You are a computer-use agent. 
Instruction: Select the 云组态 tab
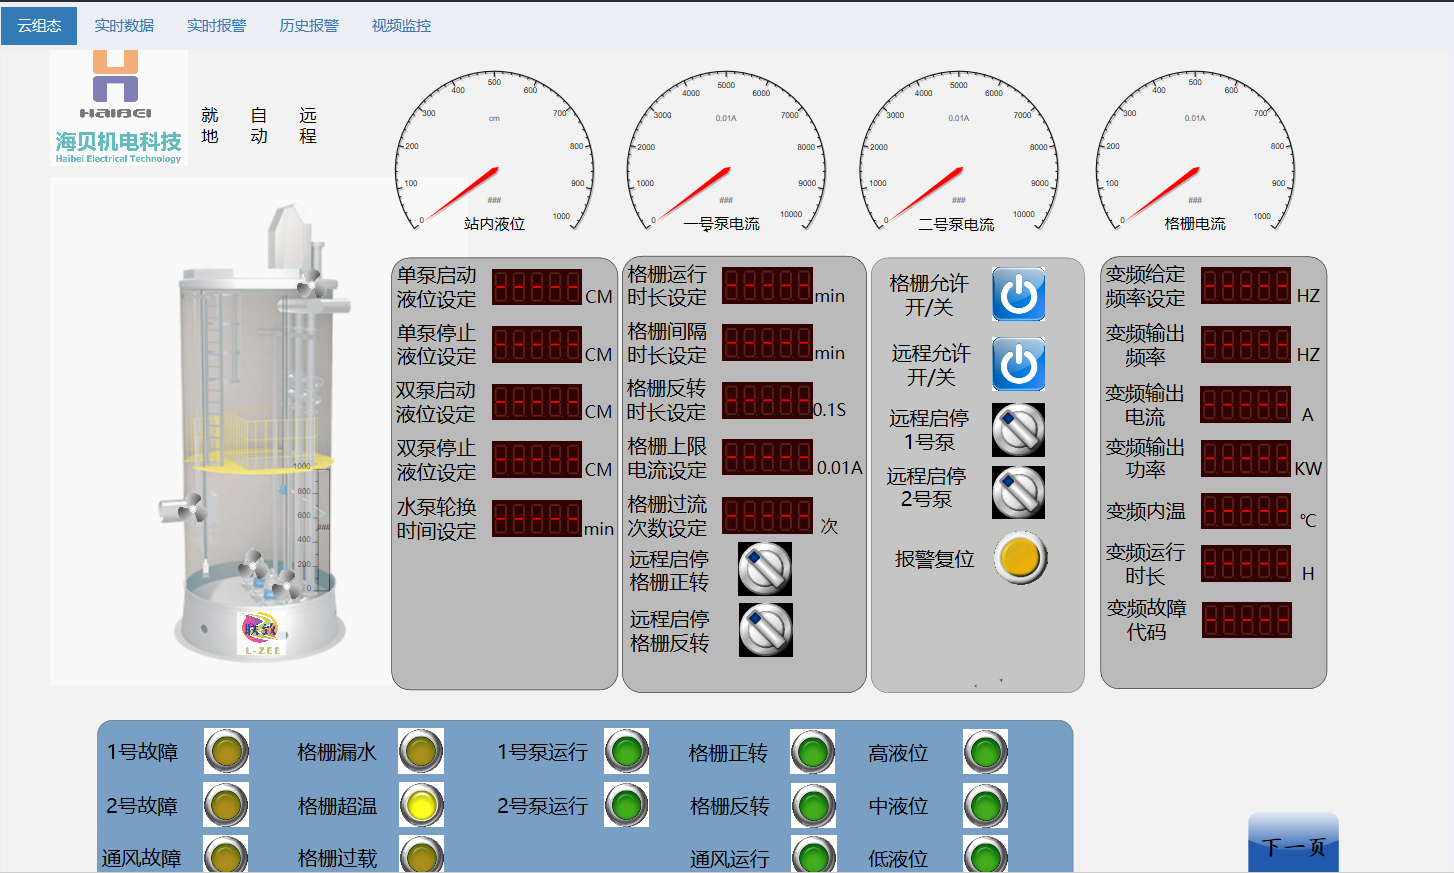(x=39, y=25)
